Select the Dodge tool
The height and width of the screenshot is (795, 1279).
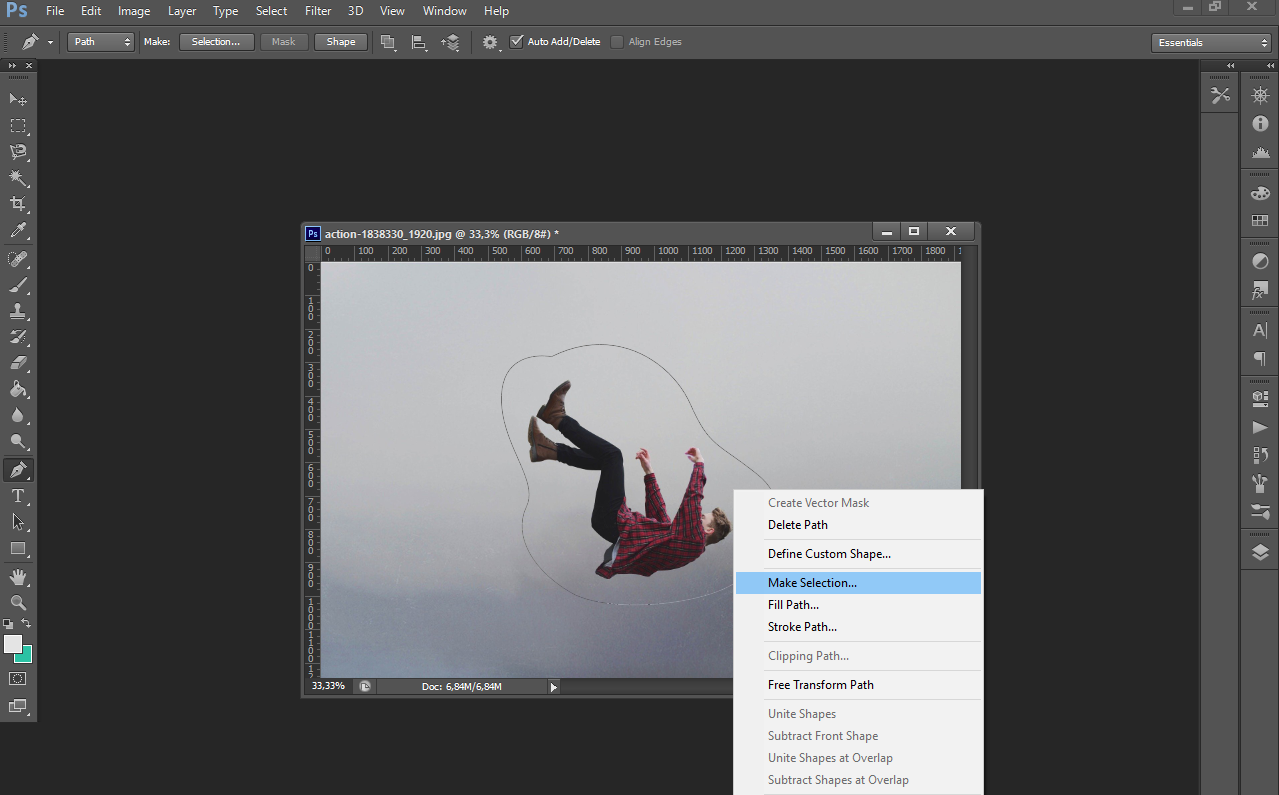click(x=18, y=442)
